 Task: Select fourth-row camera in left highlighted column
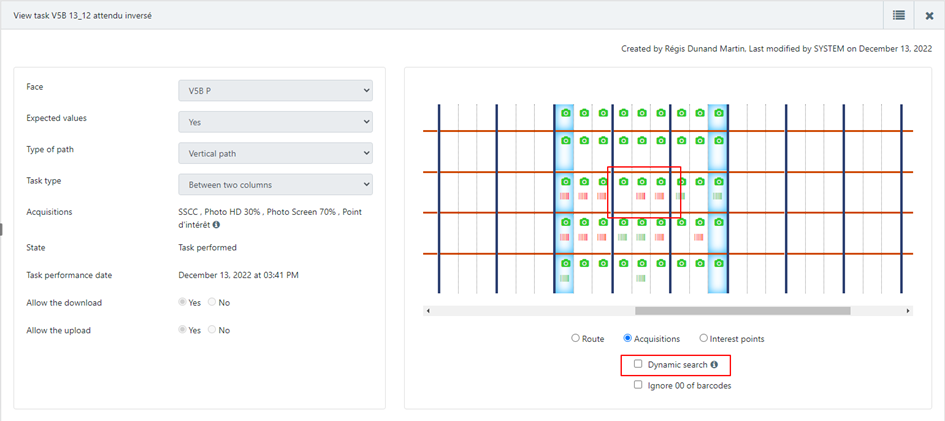click(x=565, y=222)
